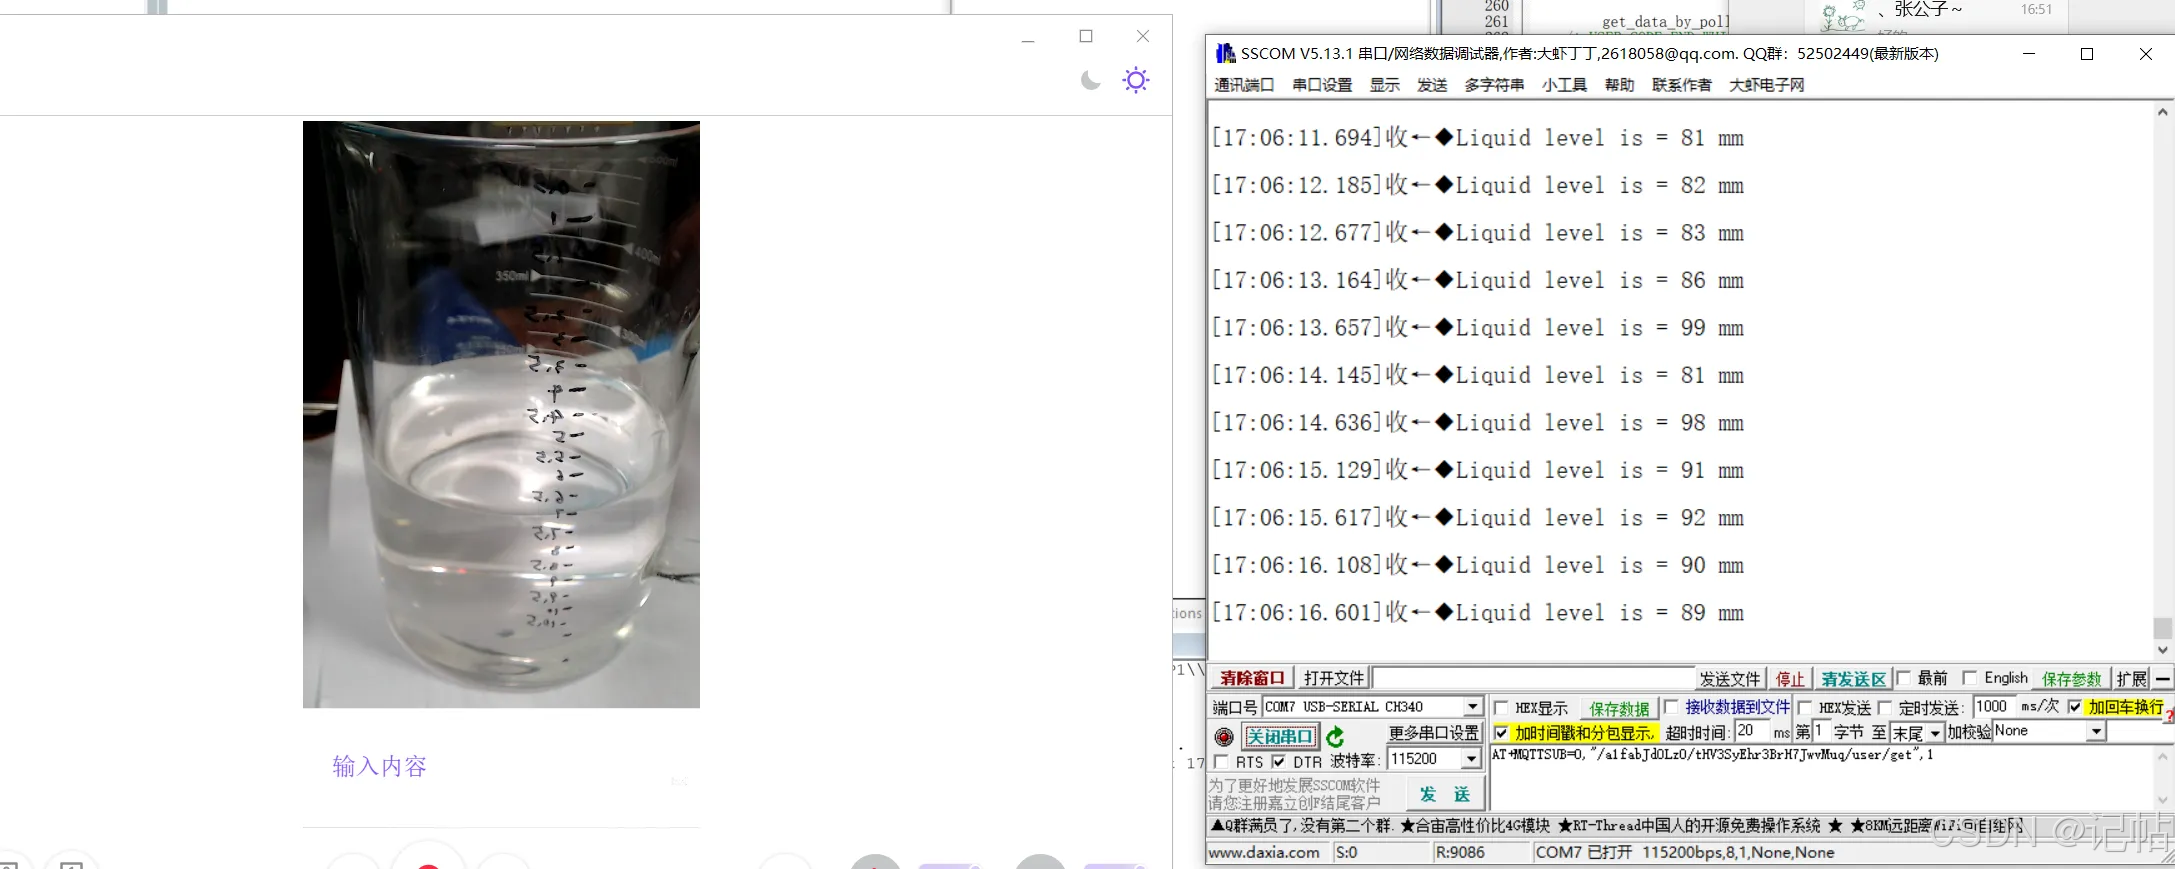
Task: Click the 保存参数 button
Action: [x=2072, y=680]
